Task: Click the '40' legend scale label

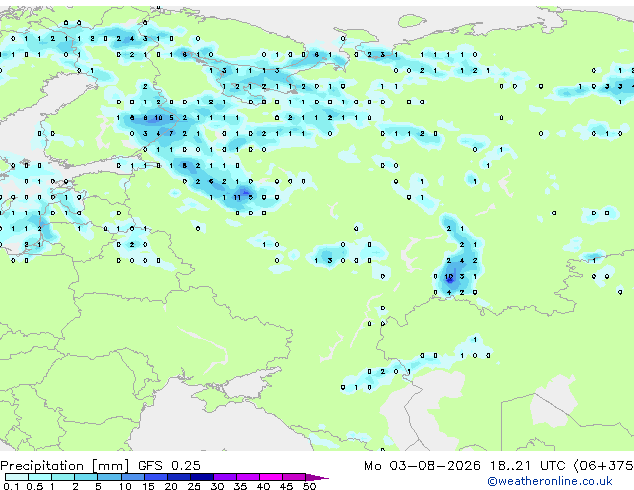Action: point(263,486)
